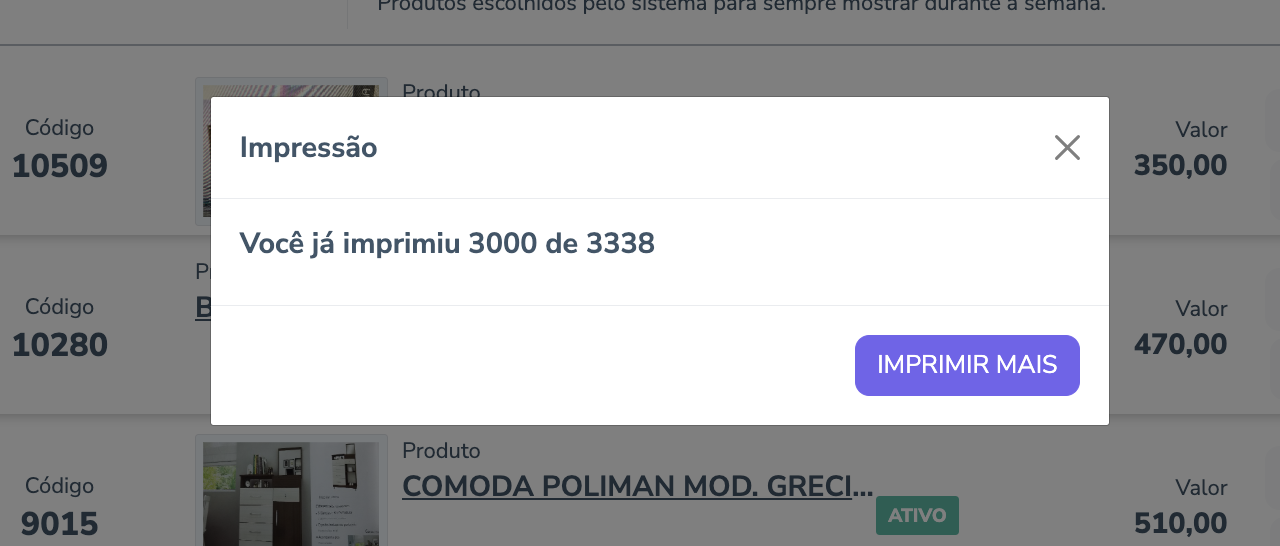Click the 'Você já imprimiu 3000 de 3338' message

click(x=447, y=244)
